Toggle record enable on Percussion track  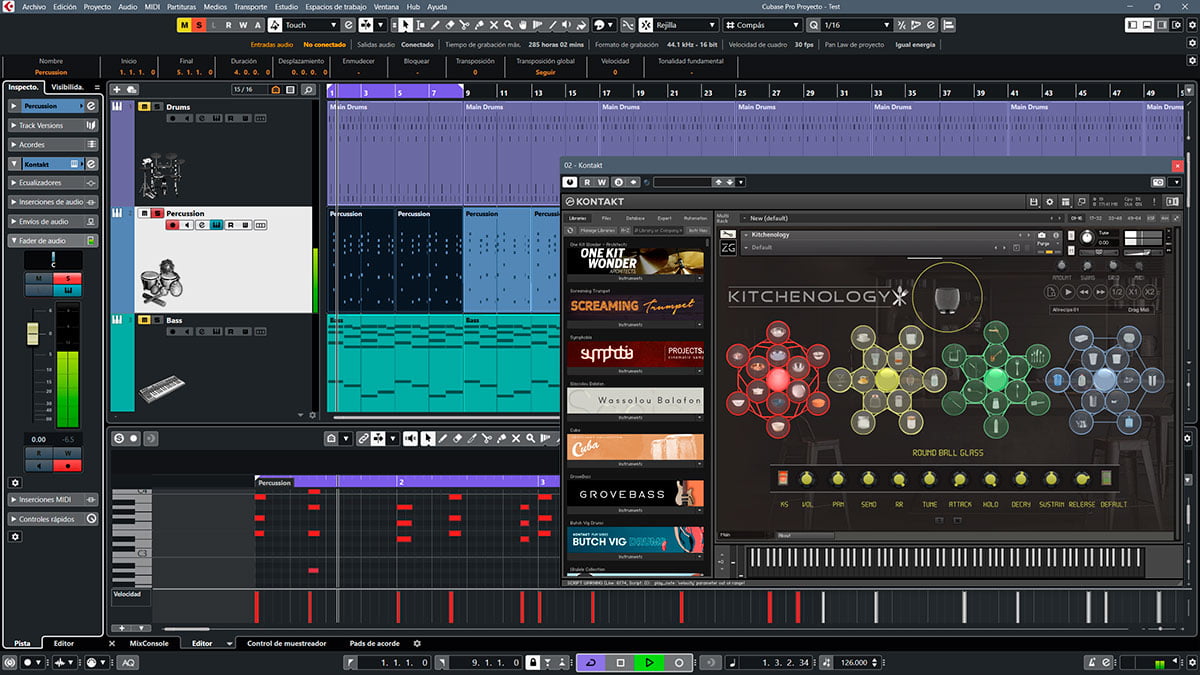coord(172,225)
